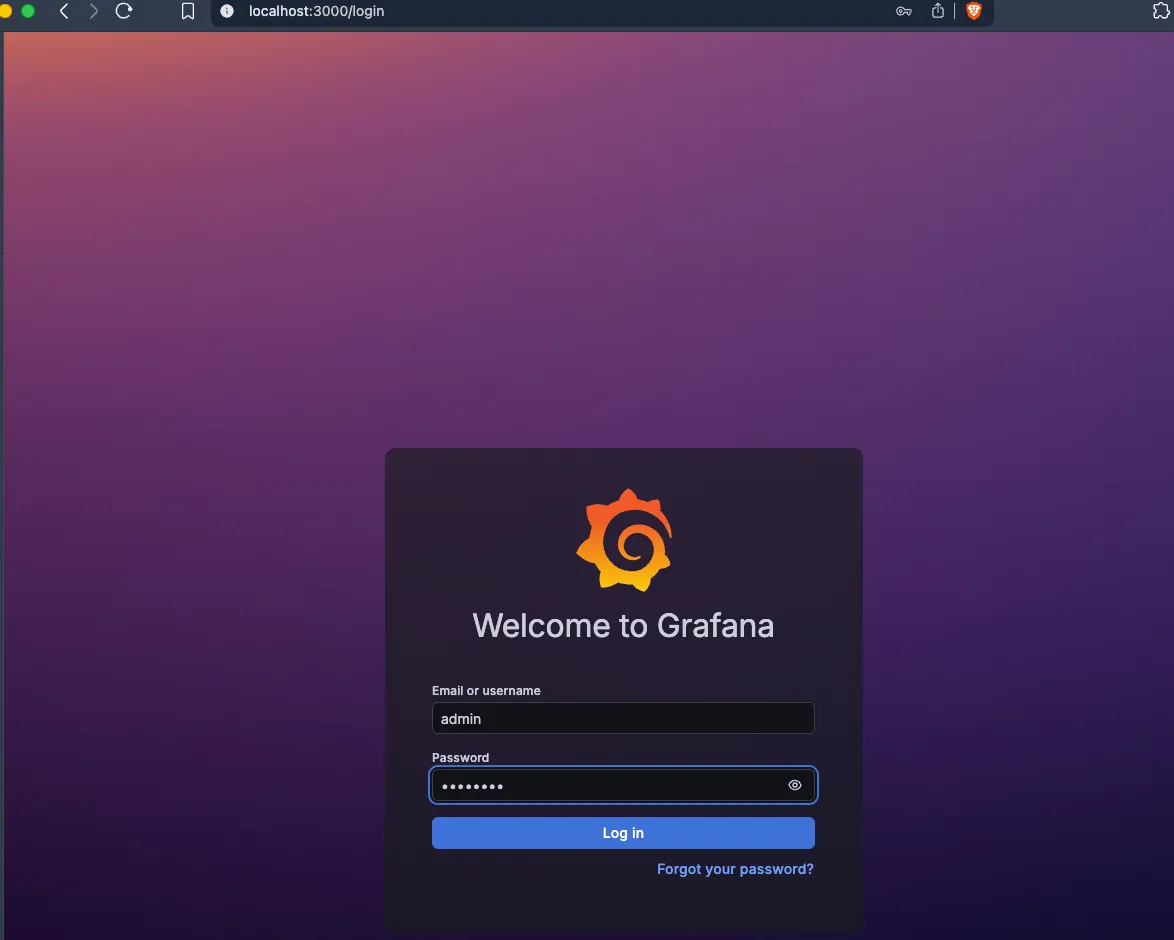Click the Password field label

pyautogui.click(x=460, y=757)
